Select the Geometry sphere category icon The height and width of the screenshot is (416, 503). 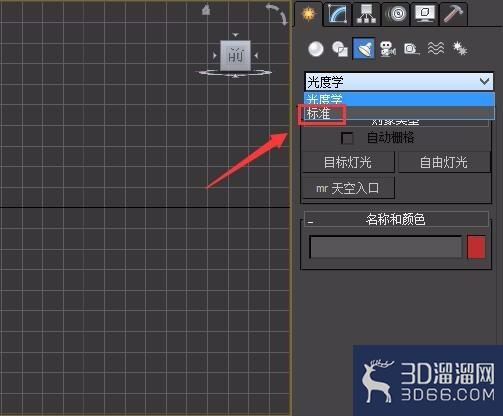316,49
